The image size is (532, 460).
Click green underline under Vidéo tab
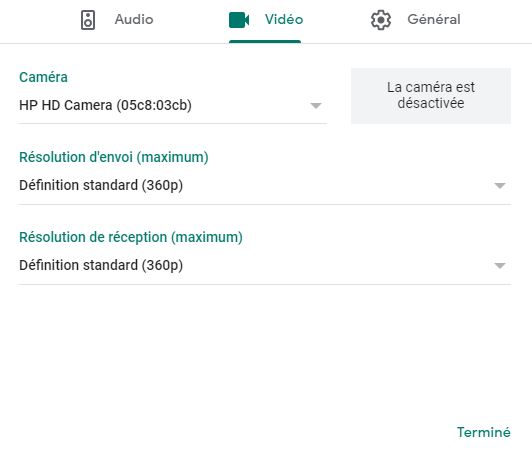coord(265,42)
